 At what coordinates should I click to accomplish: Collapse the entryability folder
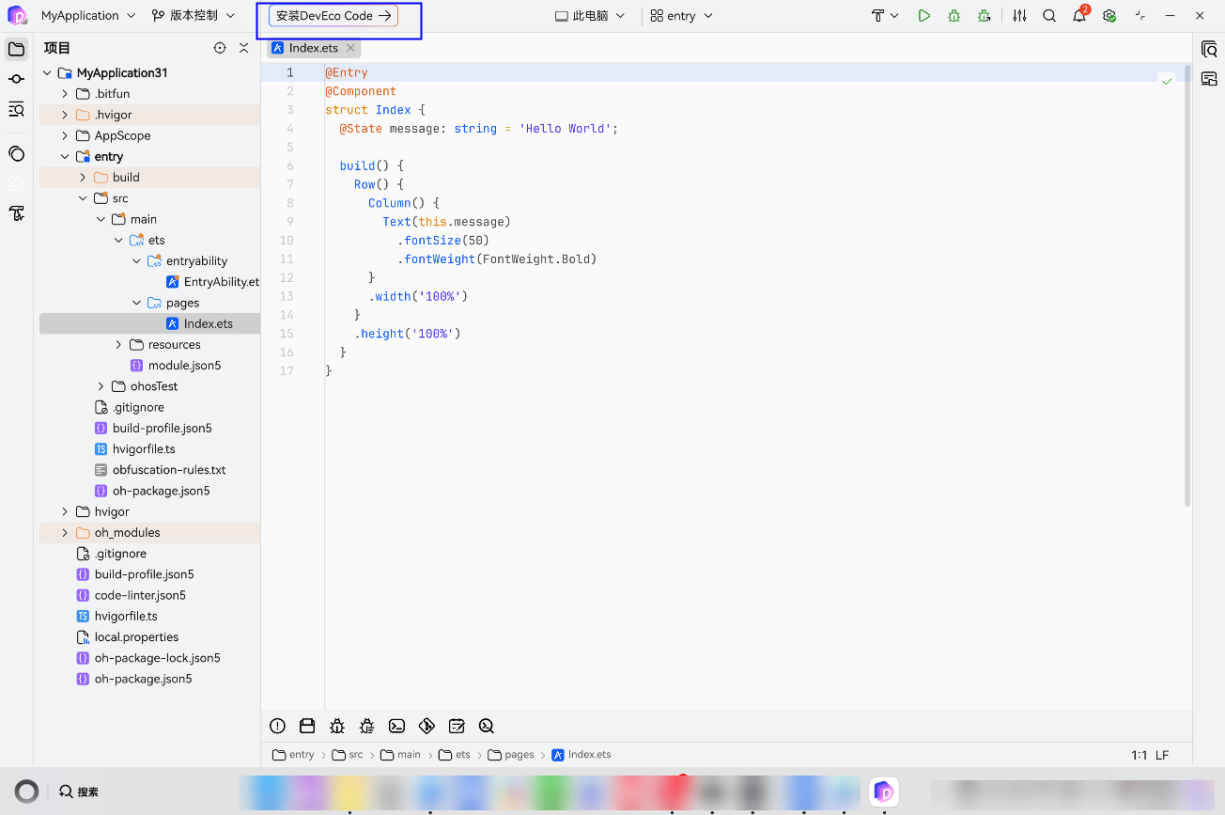[137, 261]
